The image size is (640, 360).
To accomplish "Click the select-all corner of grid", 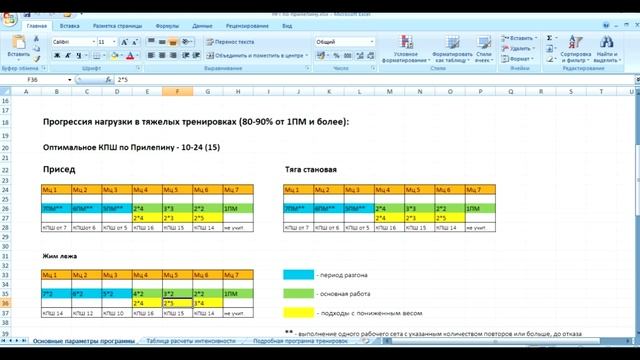I will [x=5, y=91].
